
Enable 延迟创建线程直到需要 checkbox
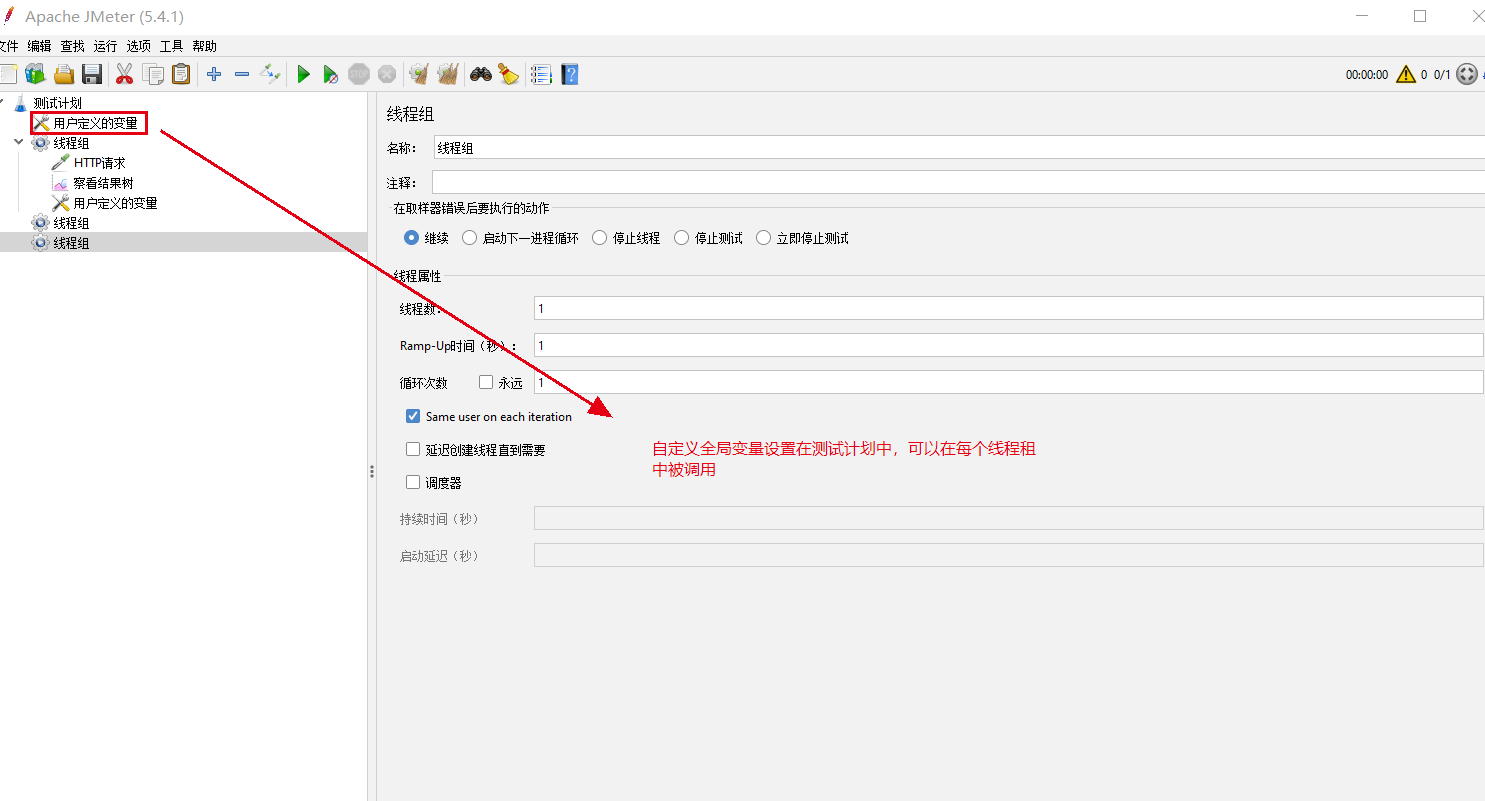tap(413, 450)
